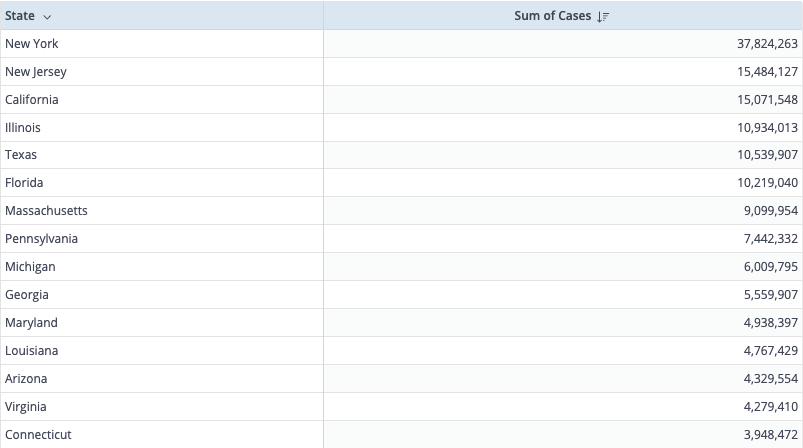Screen dimensions: 803x448
Task: Click the value 6,009,795 for Michigan
Action: coord(771,267)
